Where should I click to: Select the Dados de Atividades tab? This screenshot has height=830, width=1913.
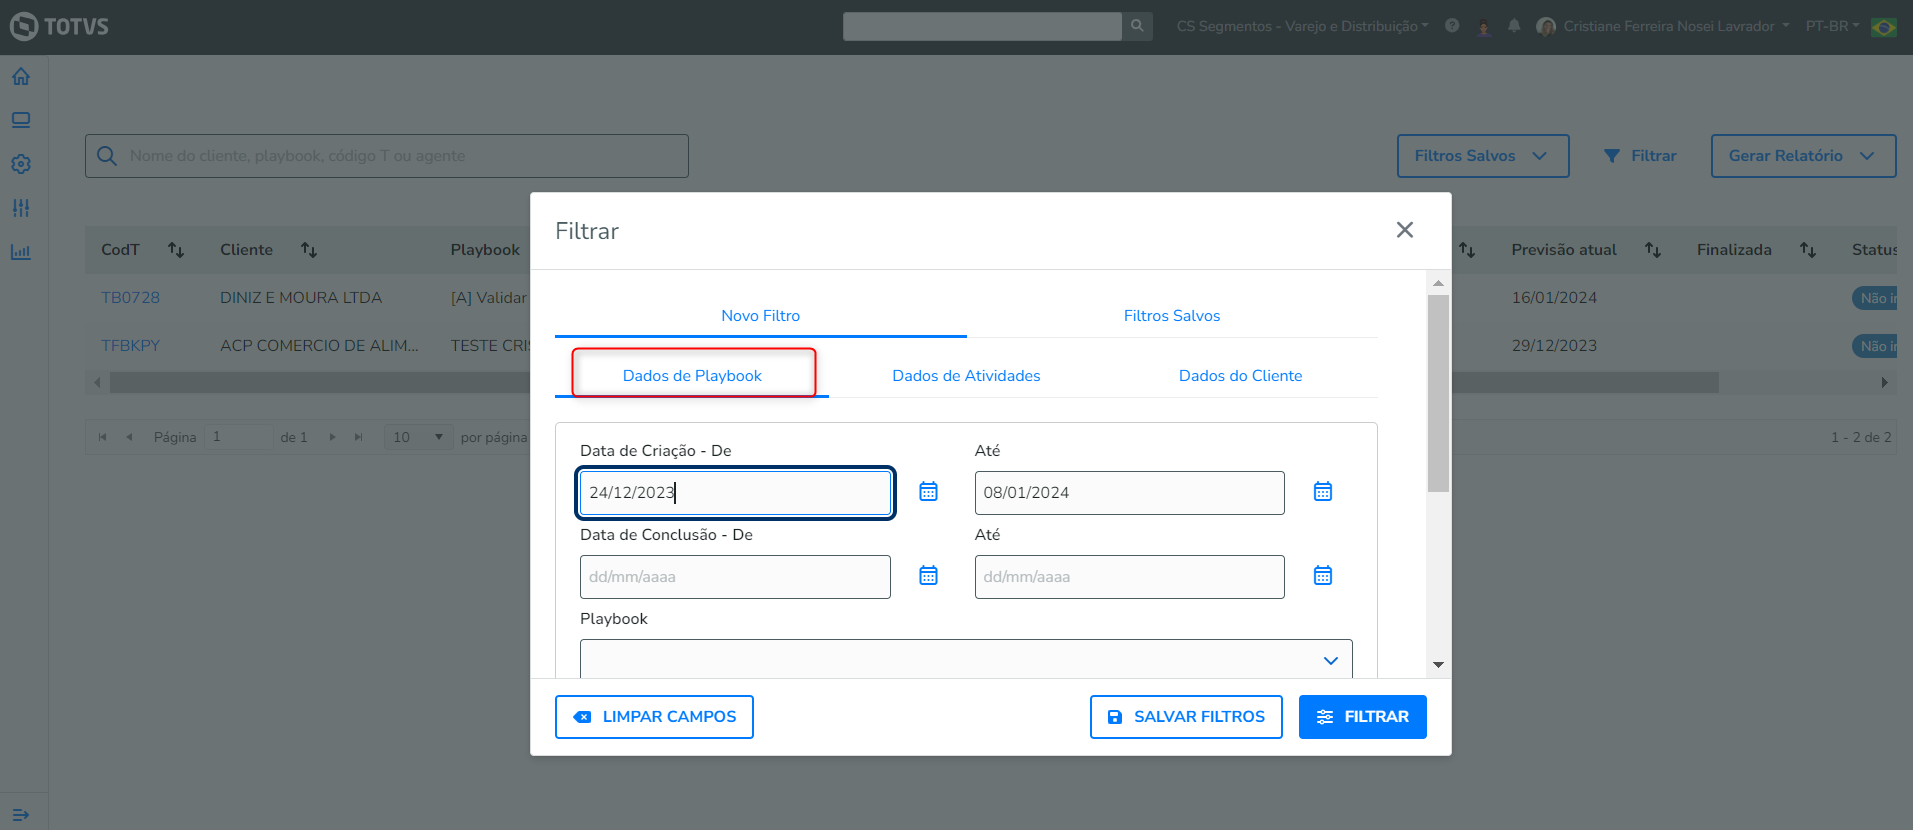tap(966, 376)
